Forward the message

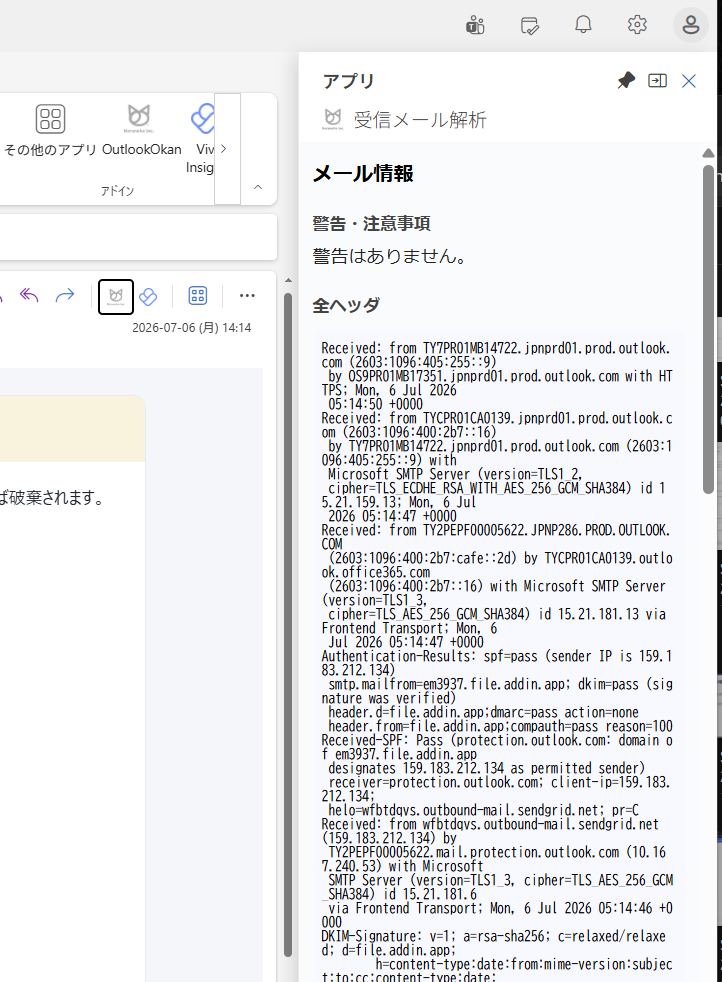click(x=64, y=295)
